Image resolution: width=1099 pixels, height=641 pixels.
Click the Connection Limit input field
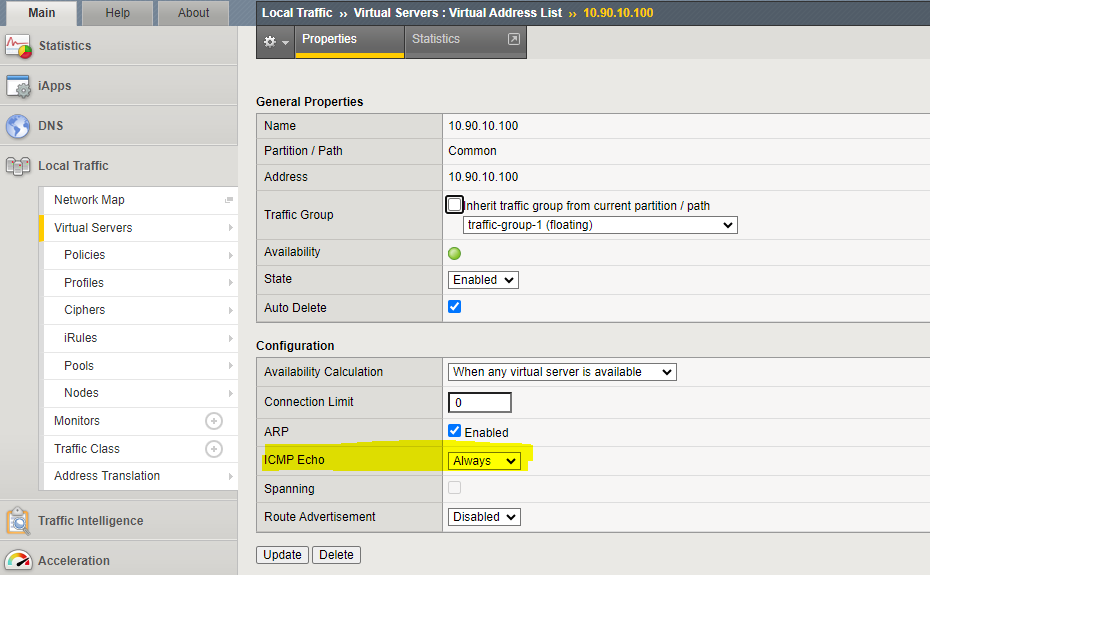pyautogui.click(x=480, y=402)
